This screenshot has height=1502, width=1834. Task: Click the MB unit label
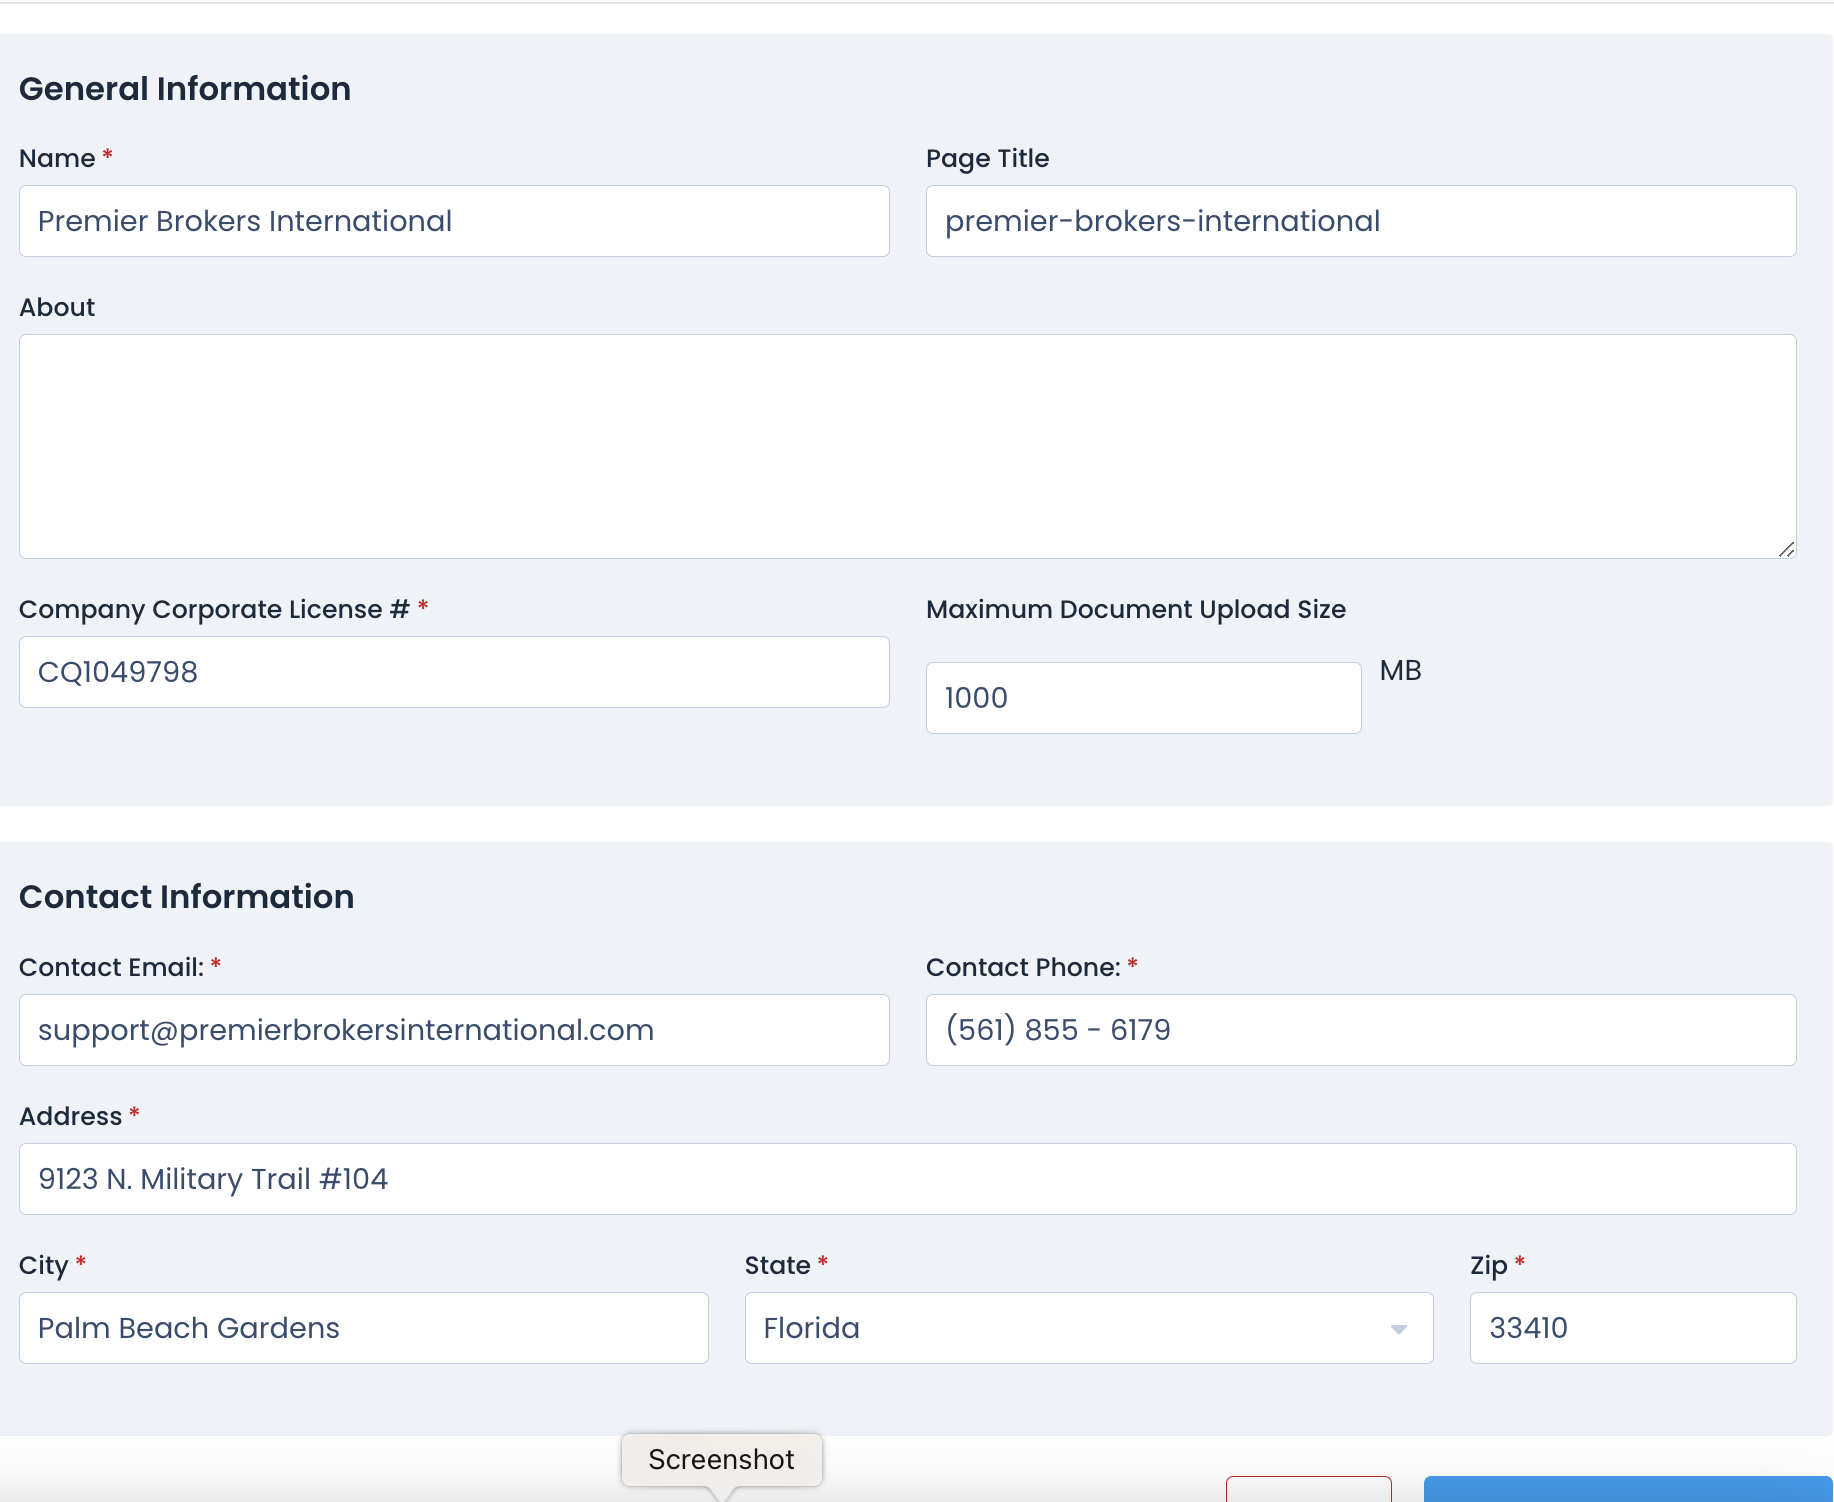[x=1400, y=671]
